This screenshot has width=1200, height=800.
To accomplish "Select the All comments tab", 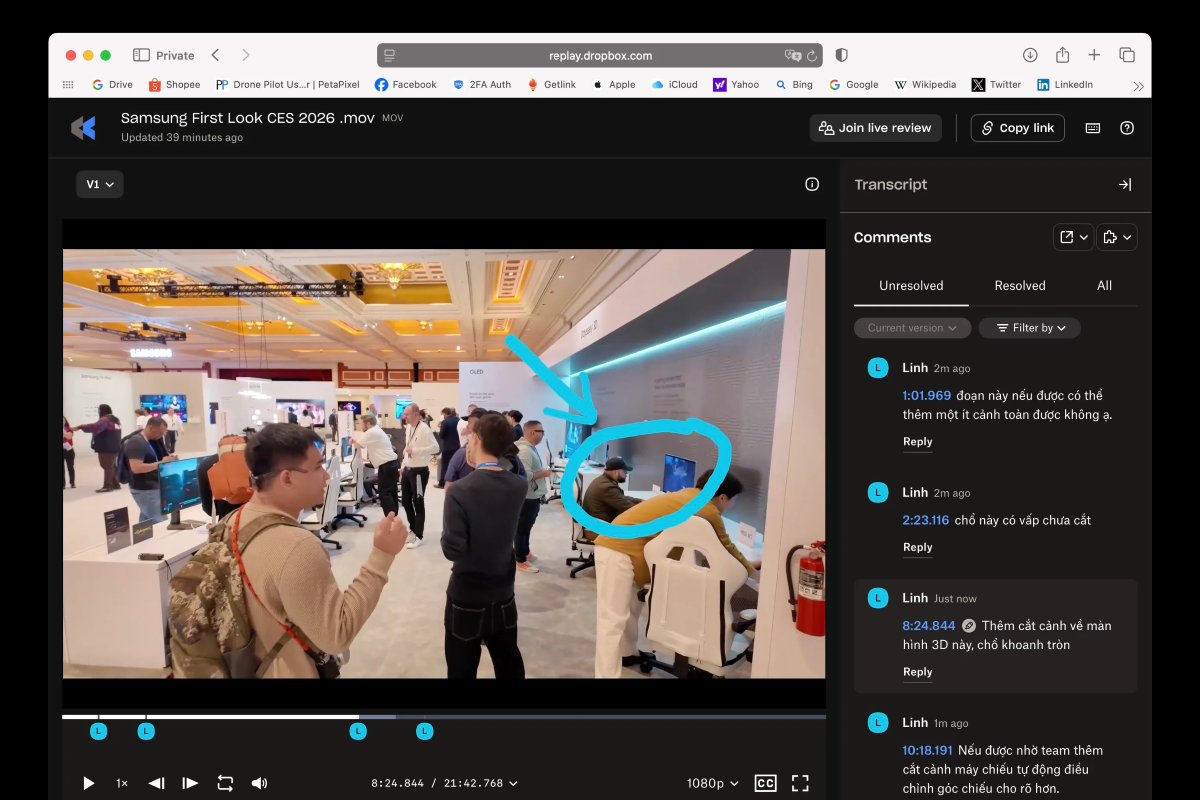I will click(x=1104, y=285).
